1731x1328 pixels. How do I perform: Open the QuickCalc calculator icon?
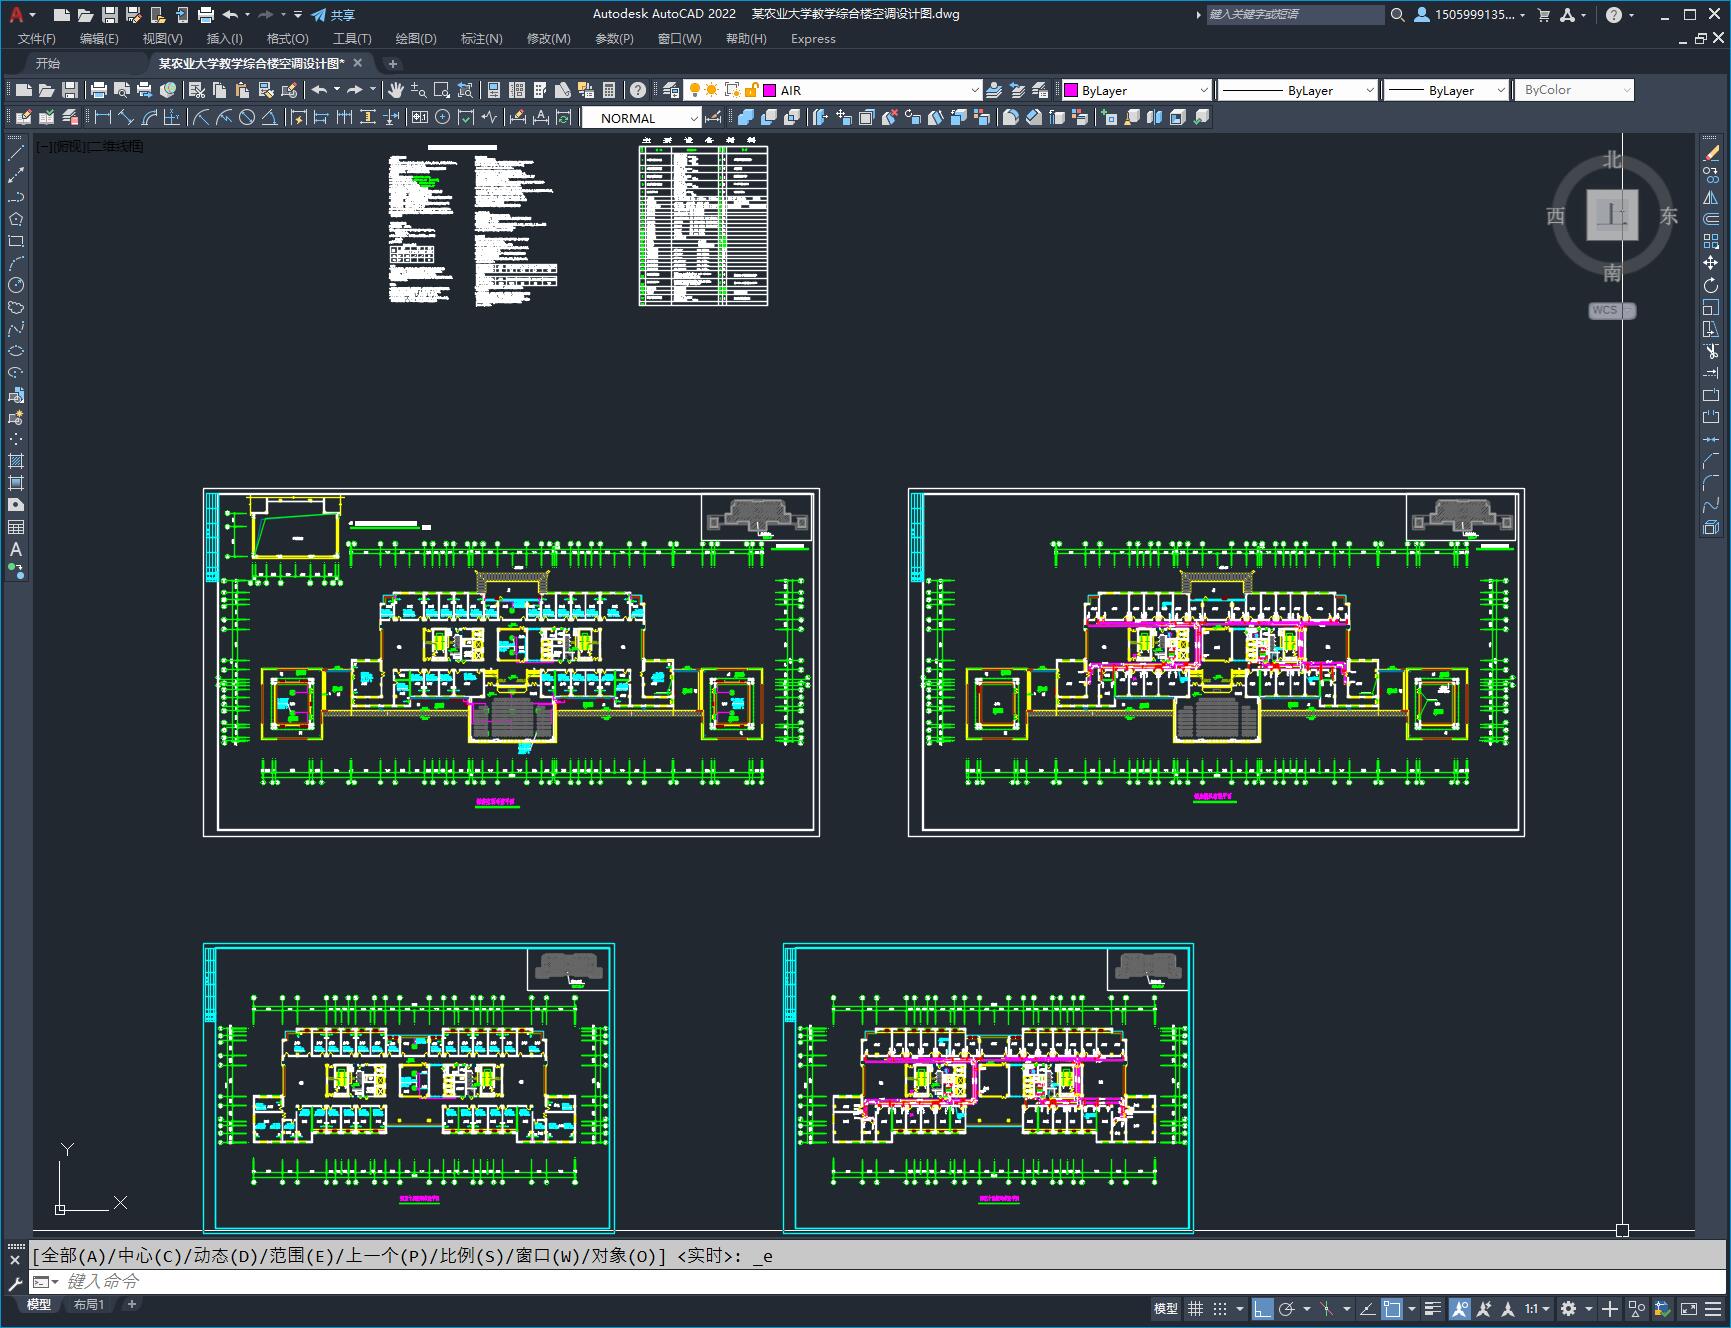pyautogui.click(x=609, y=90)
